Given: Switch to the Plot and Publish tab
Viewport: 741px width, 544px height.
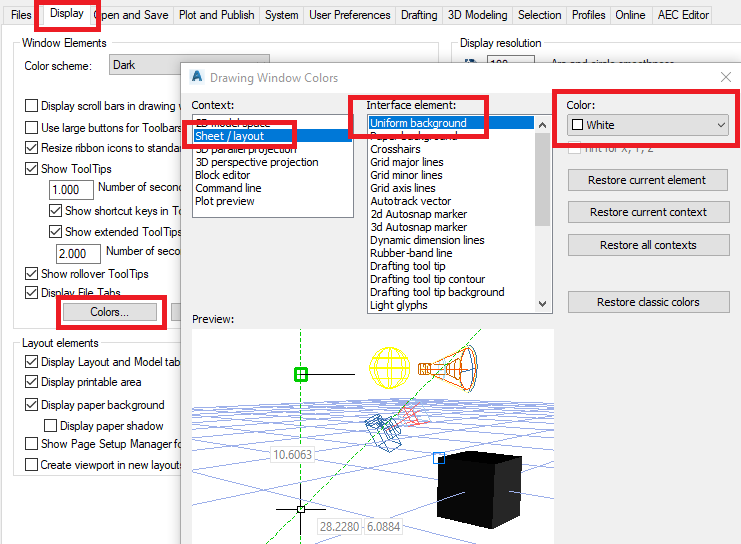Looking at the screenshot, I should (x=216, y=15).
